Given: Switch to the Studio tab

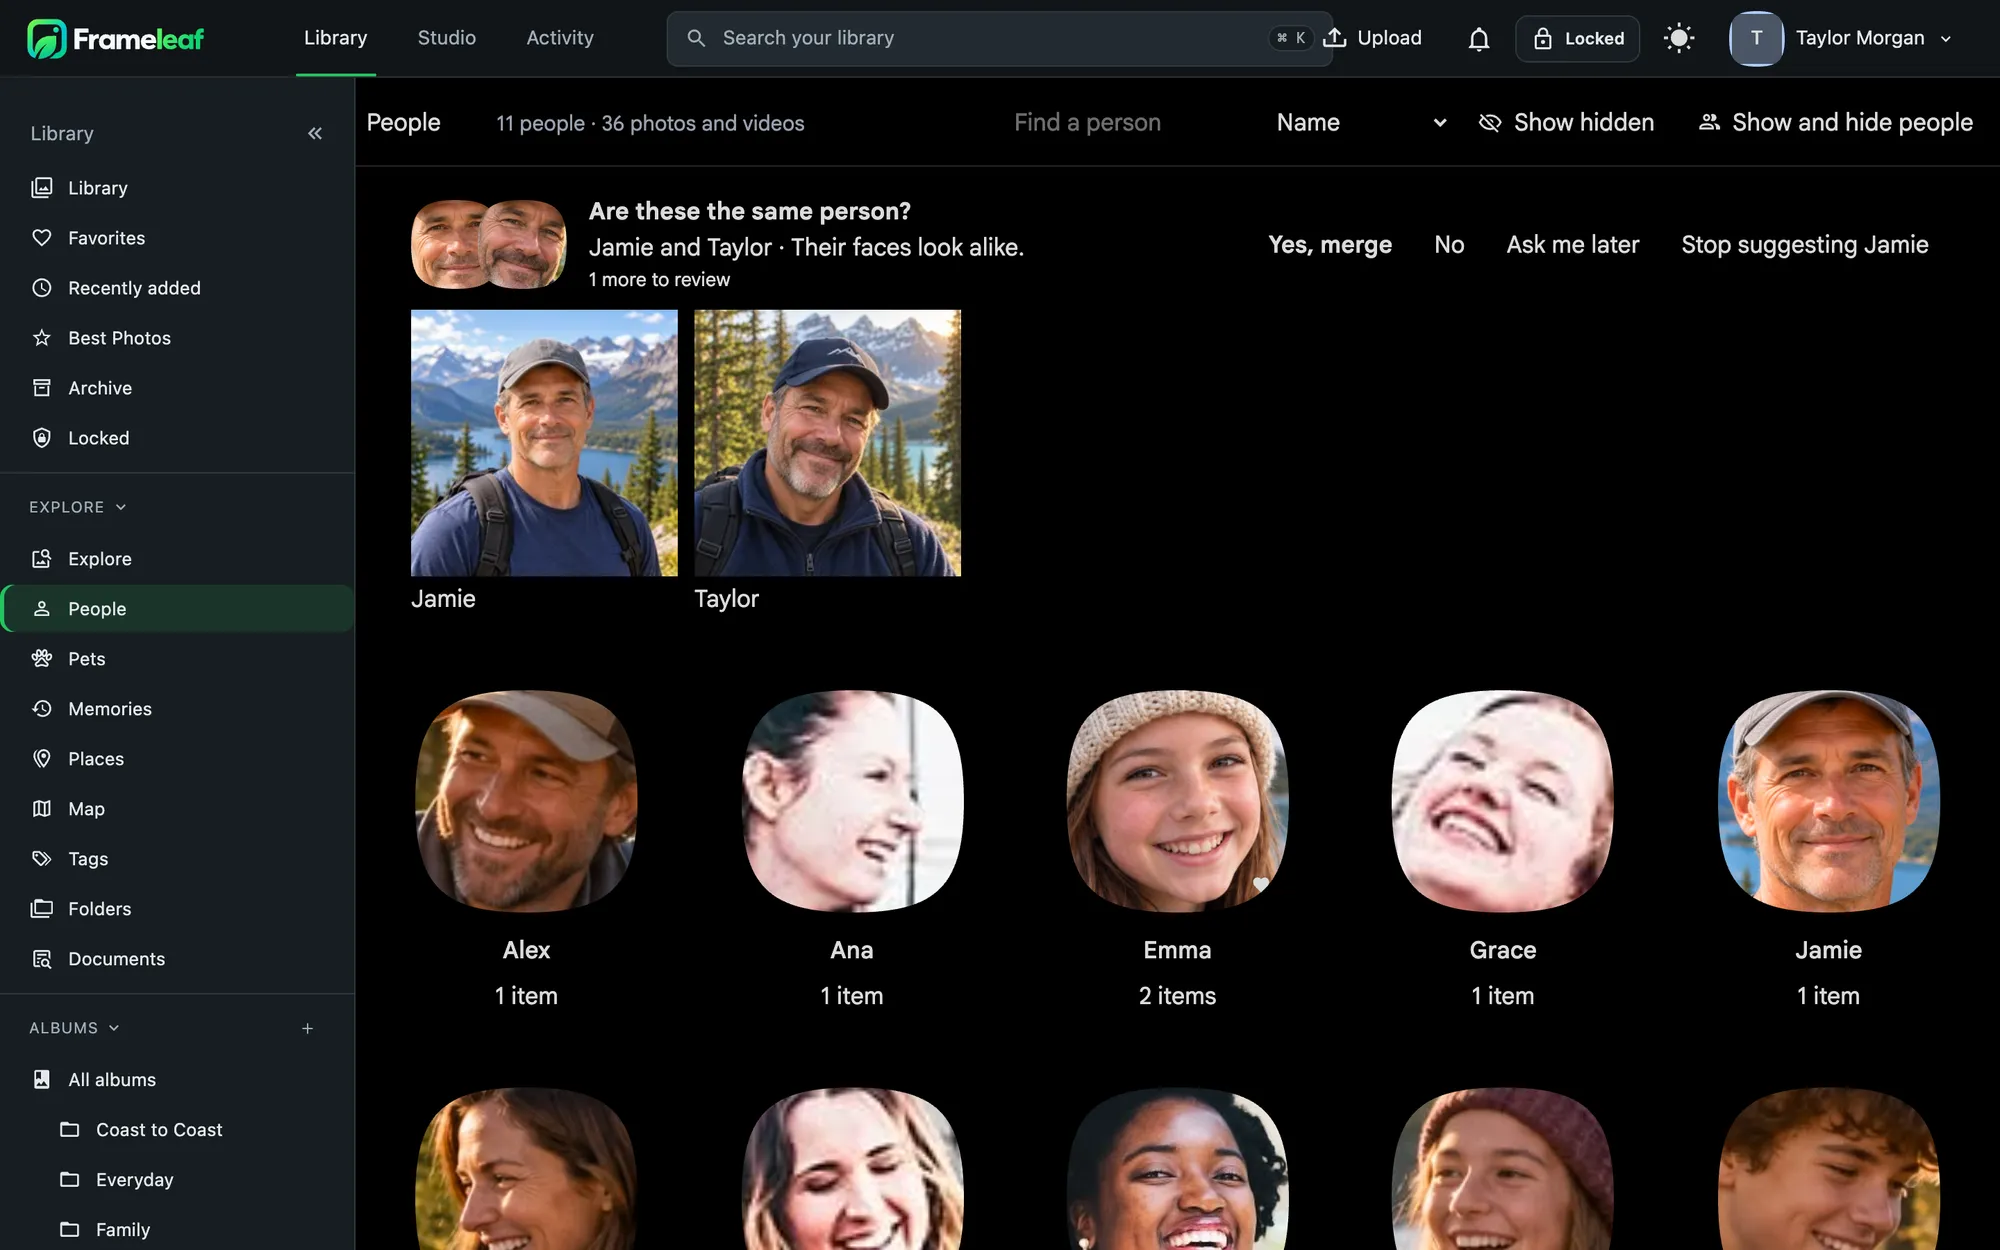Looking at the screenshot, I should (447, 38).
